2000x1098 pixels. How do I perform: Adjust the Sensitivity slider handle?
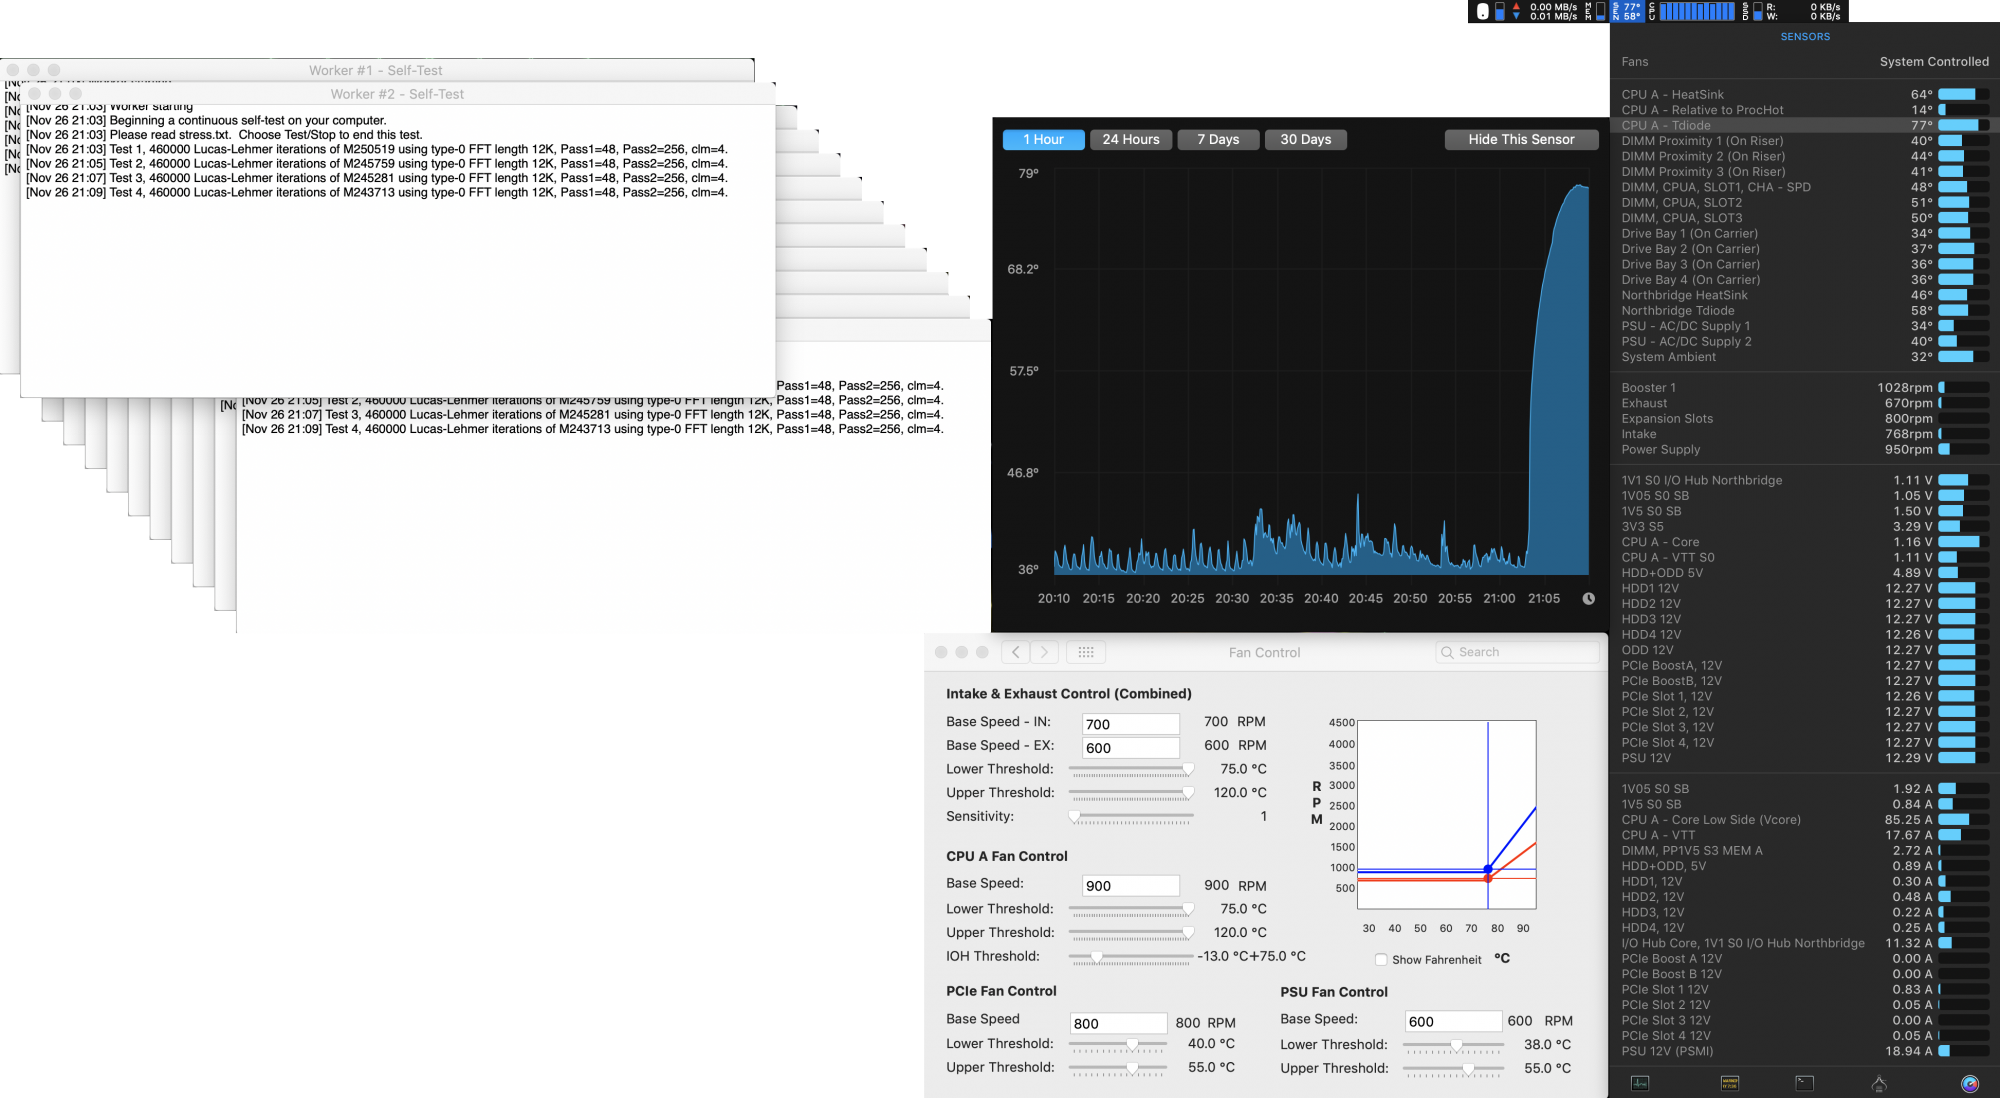pos(1075,816)
